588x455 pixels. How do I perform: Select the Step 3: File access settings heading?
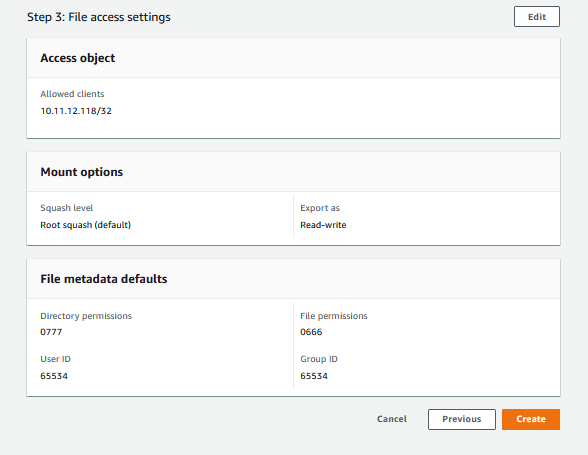tap(99, 17)
